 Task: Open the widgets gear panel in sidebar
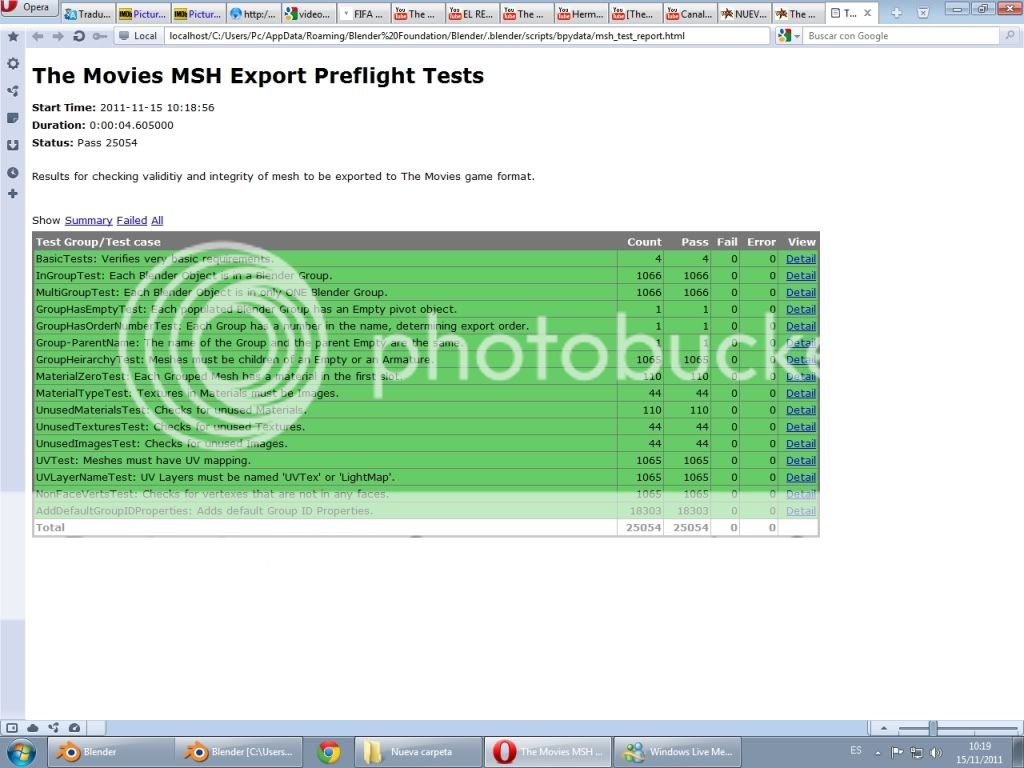12,63
